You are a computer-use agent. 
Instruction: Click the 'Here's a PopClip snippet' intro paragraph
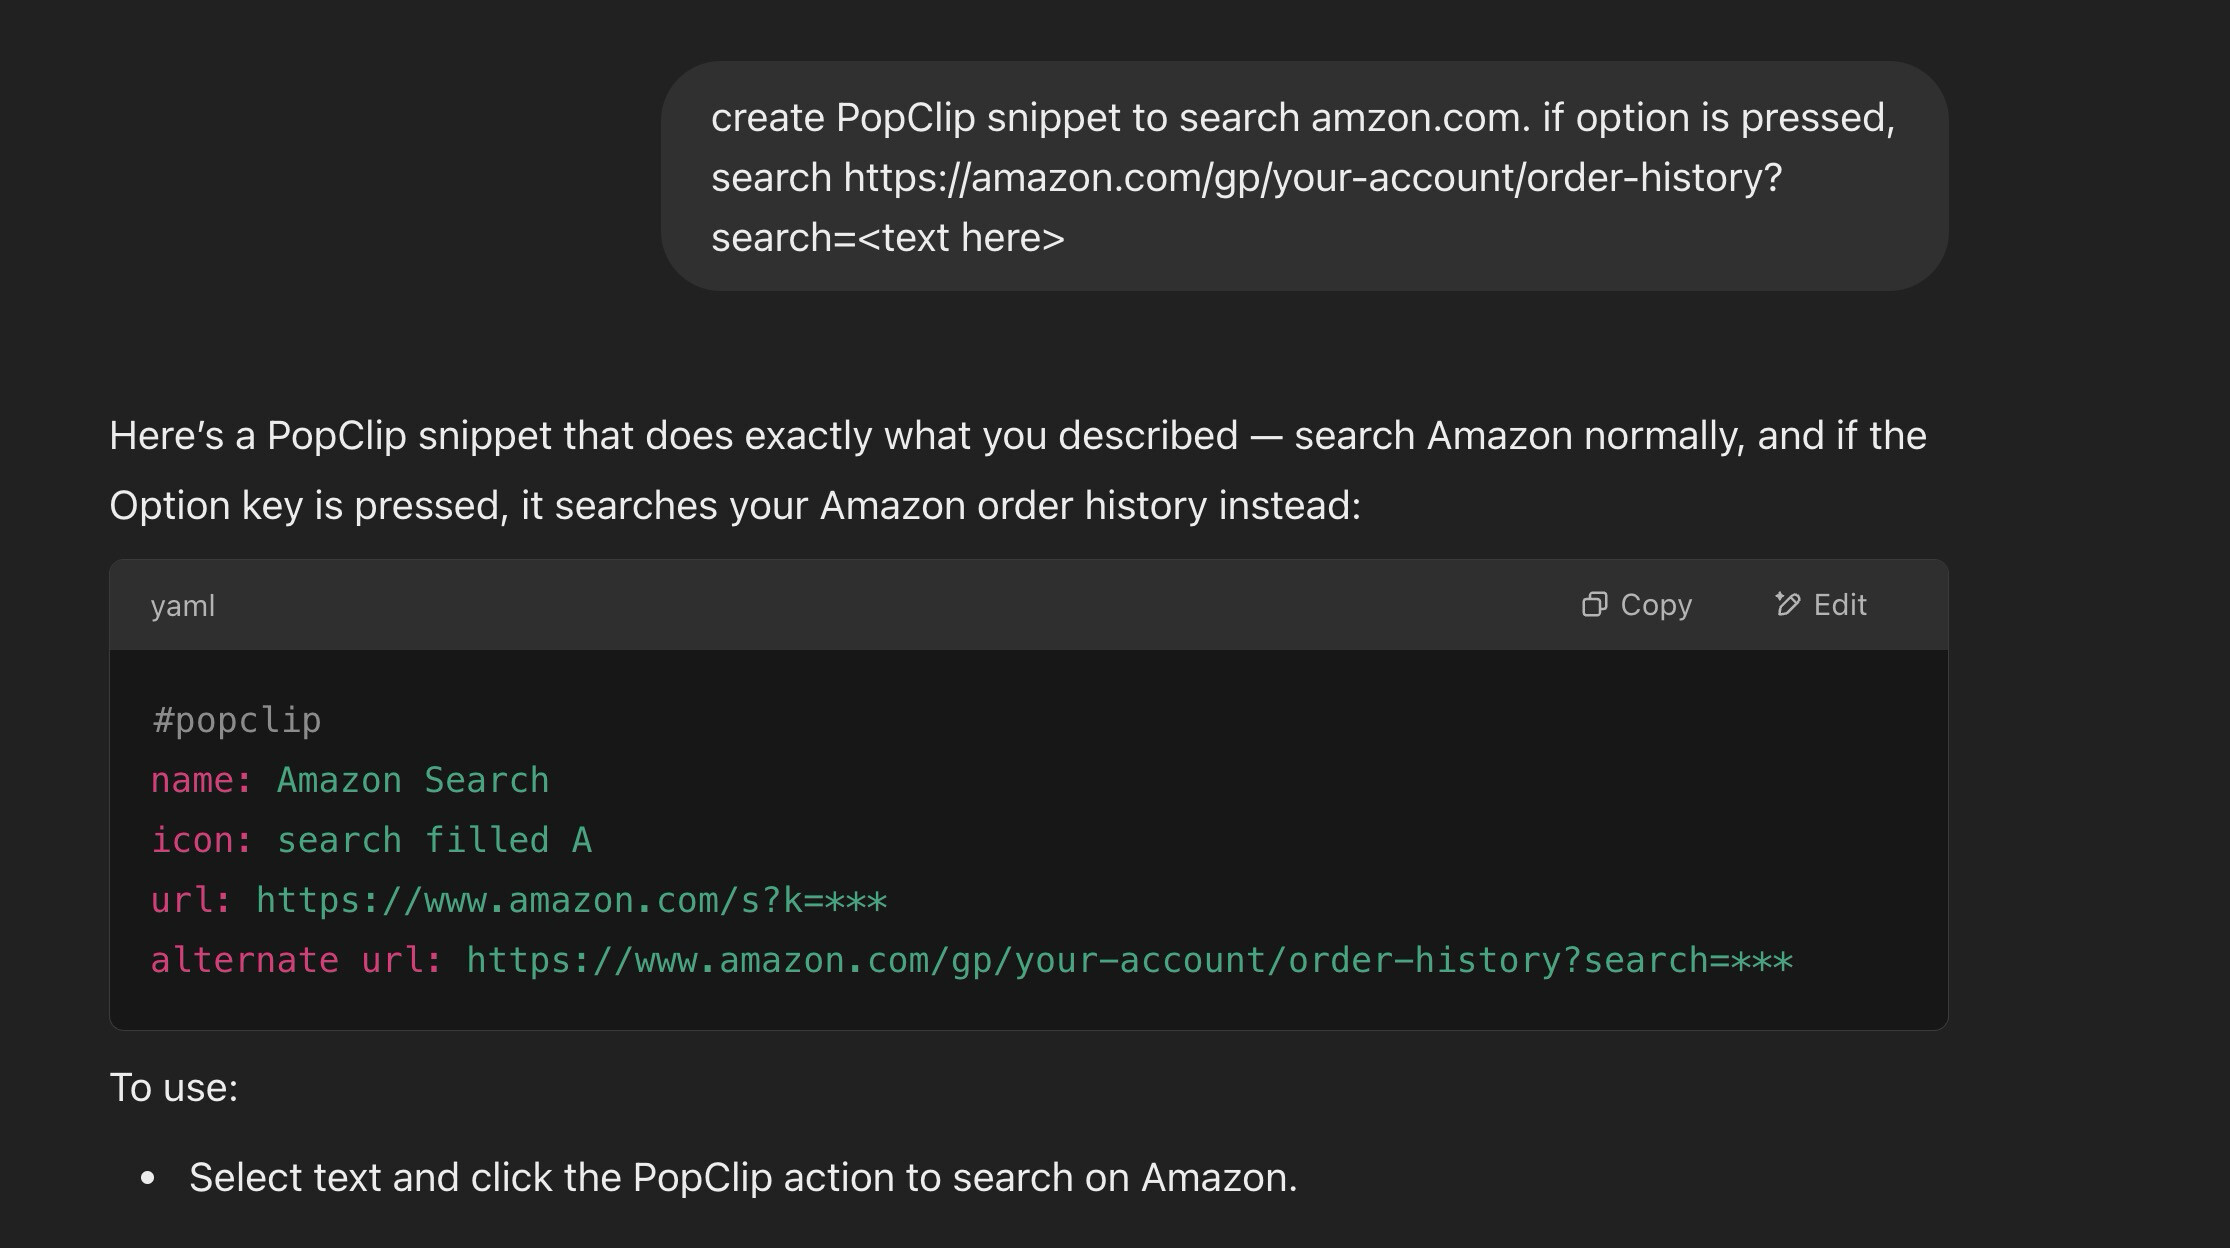pyautogui.click(x=1018, y=471)
